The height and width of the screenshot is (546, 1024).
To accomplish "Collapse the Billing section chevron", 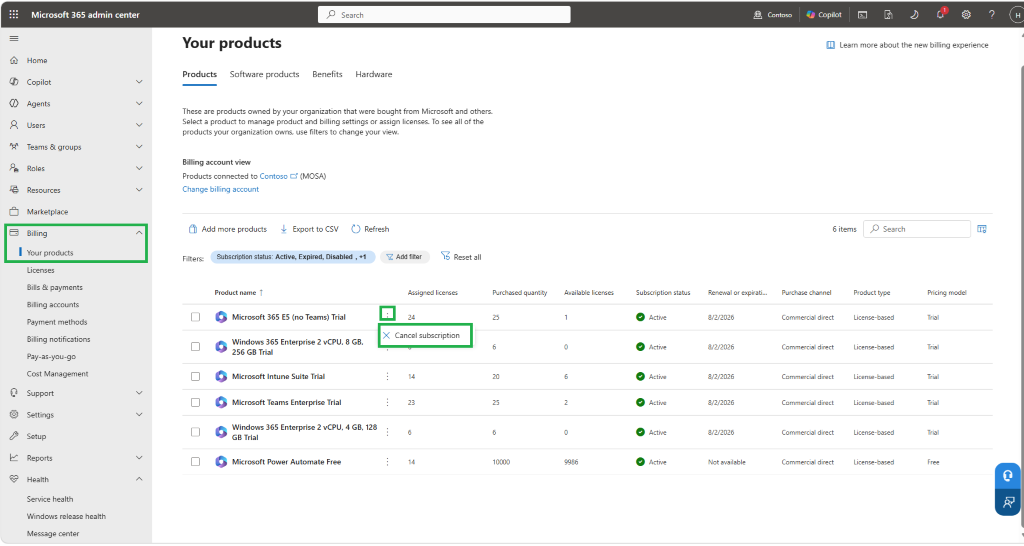I will pos(139,233).
